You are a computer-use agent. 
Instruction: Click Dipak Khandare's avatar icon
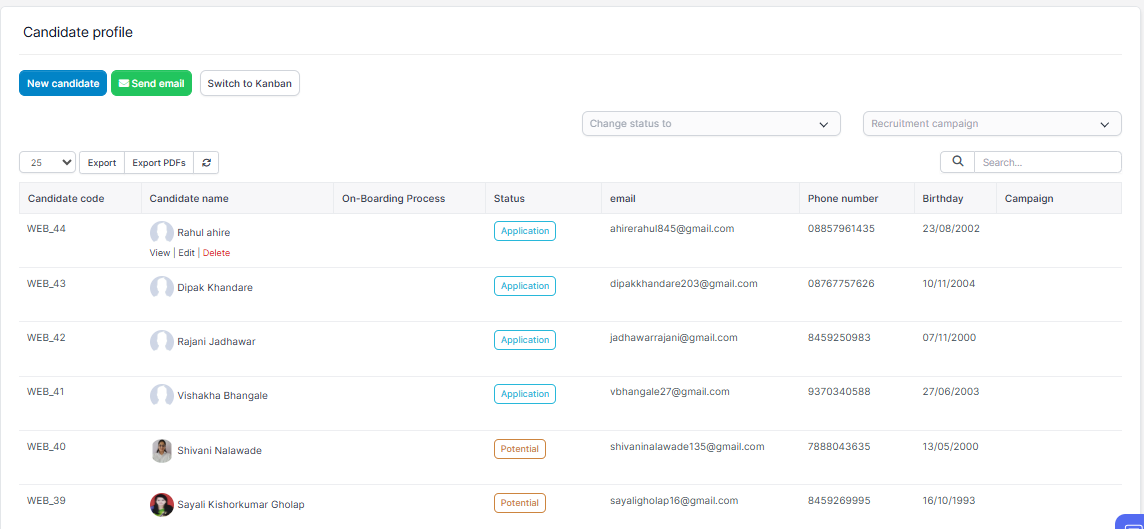tap(161, 288)
